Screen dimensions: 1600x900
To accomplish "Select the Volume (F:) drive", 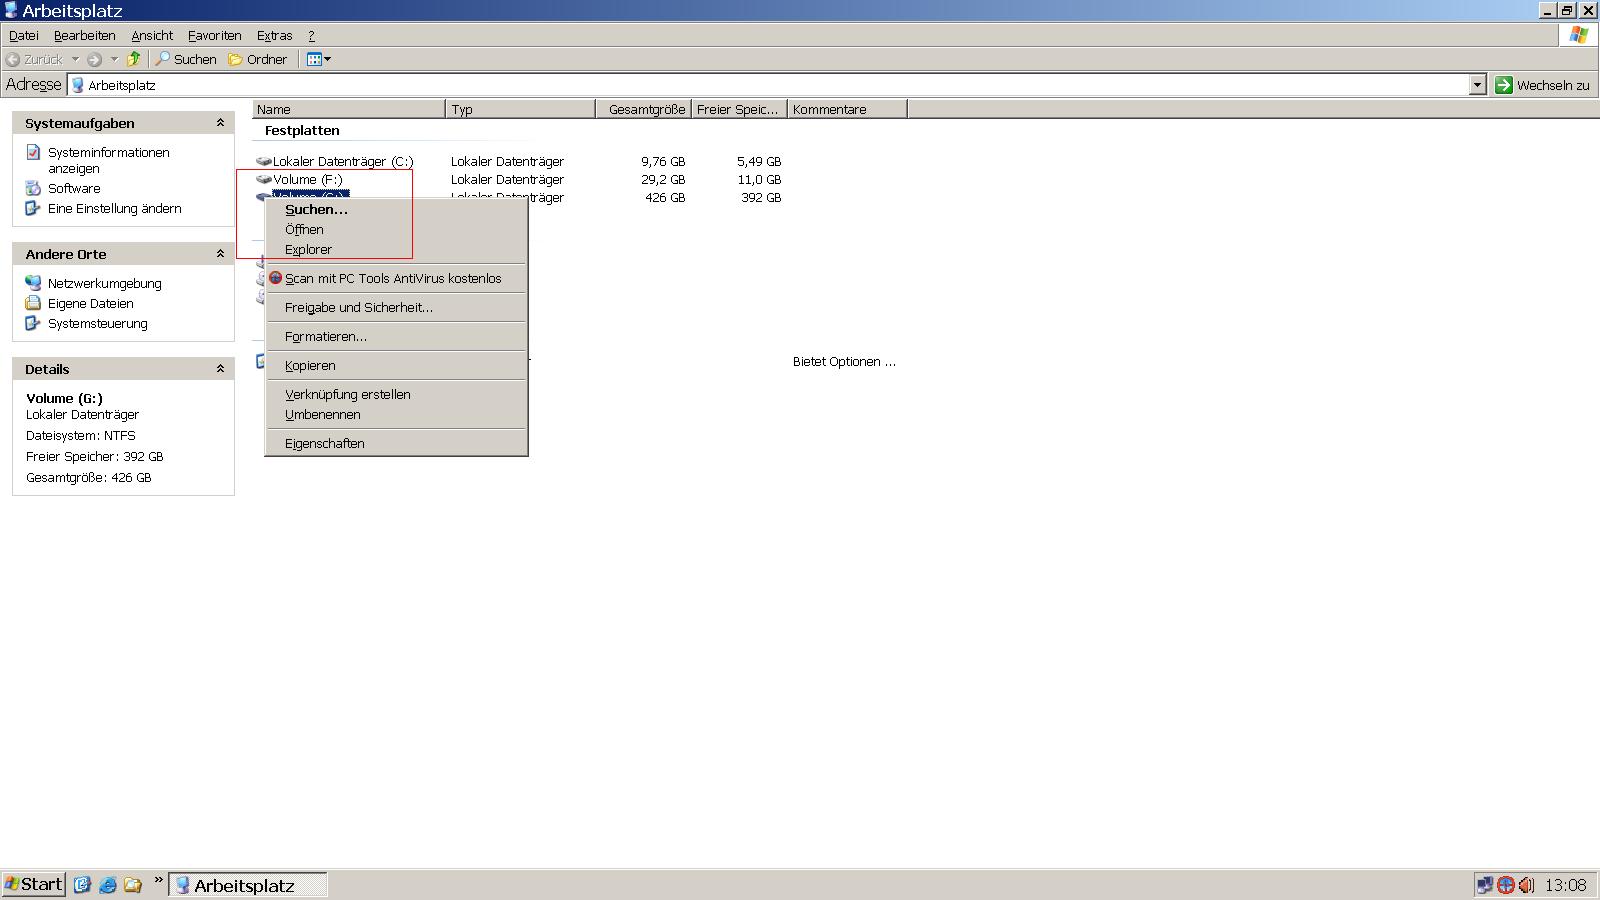I will [x=307, y=179].
